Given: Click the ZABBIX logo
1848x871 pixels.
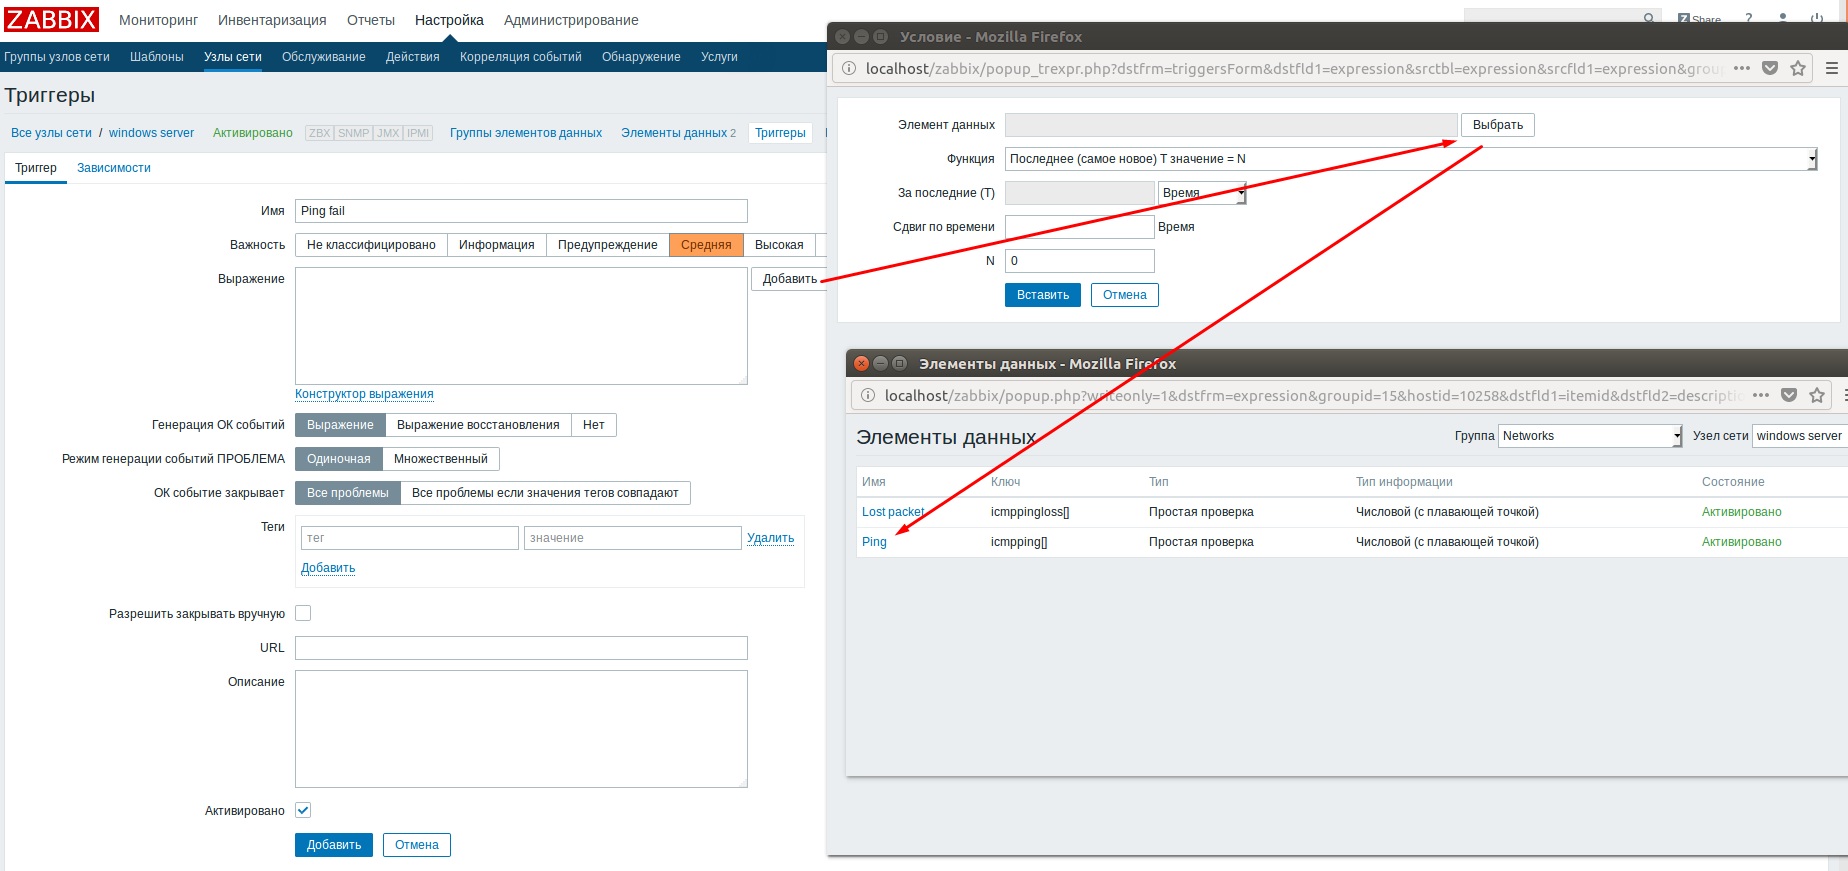Looking at the screenshot, I should pos(52,19).
